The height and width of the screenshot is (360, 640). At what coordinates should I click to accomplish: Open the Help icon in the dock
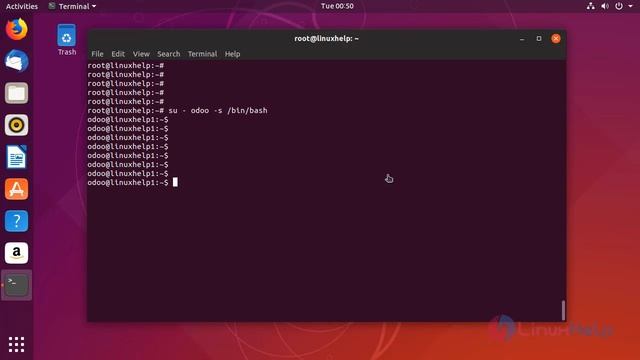point(16,221)
